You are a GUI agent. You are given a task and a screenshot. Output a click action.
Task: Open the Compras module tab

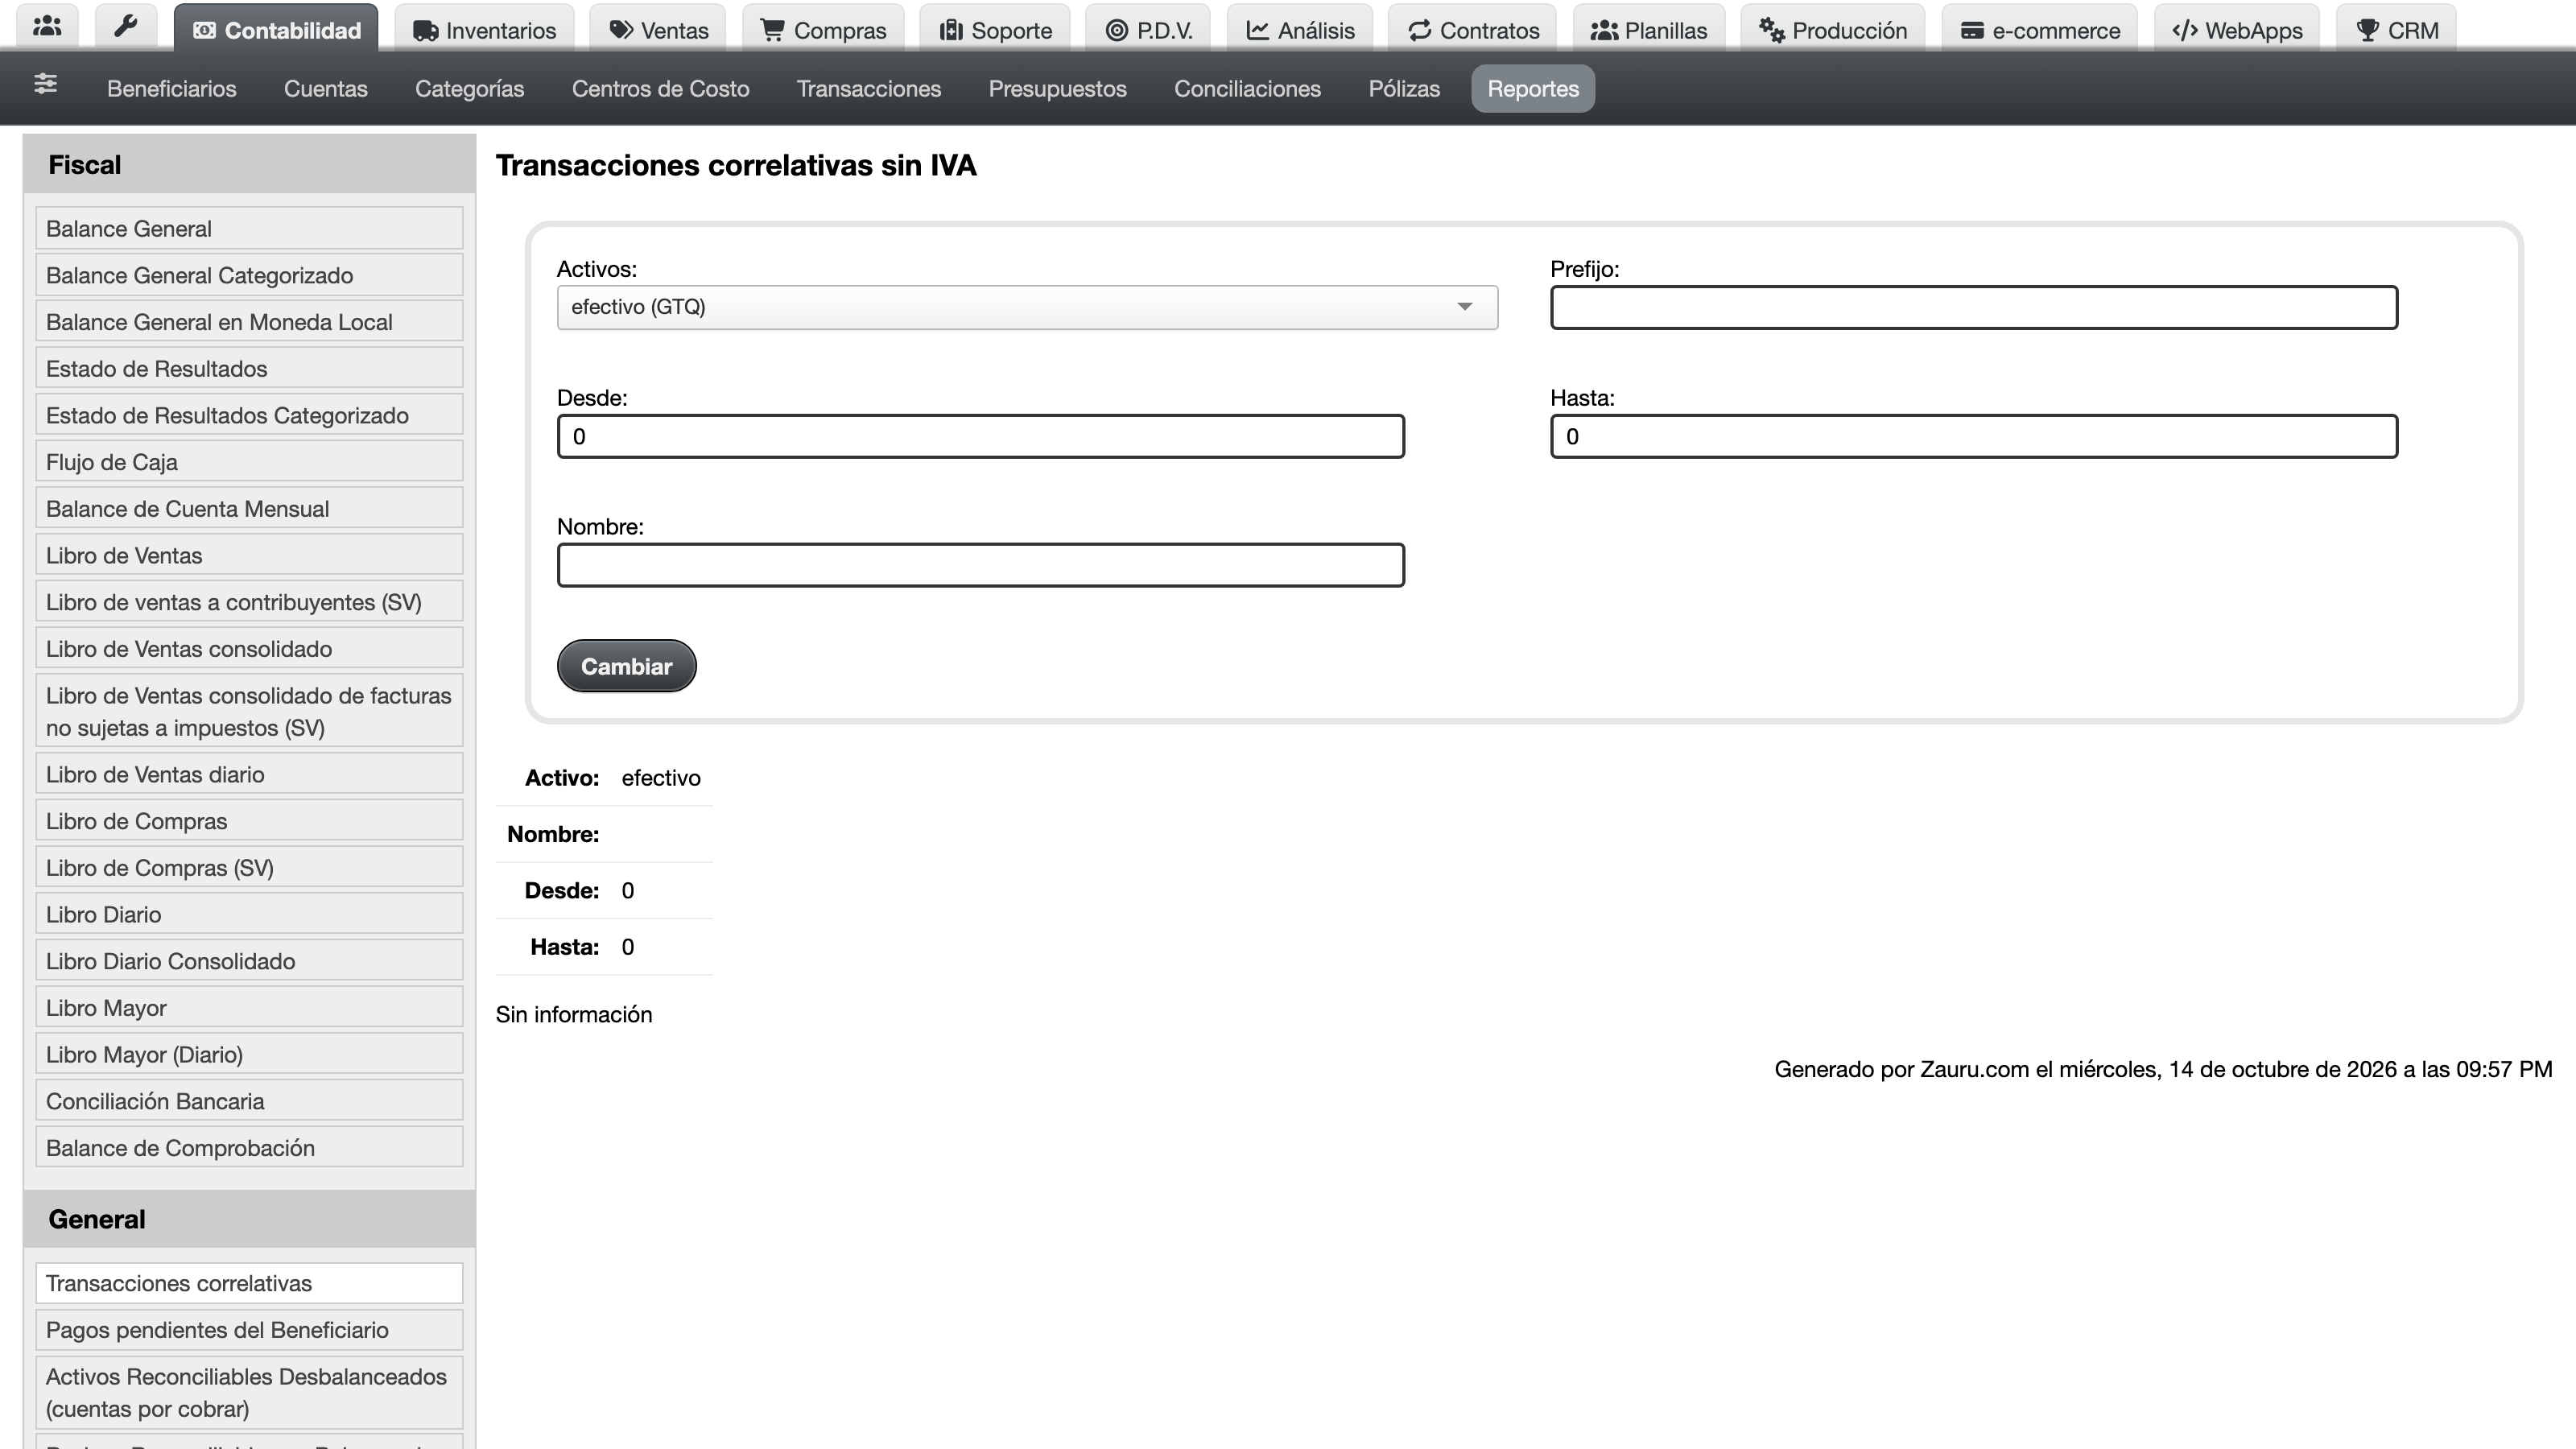coord(823,30)
